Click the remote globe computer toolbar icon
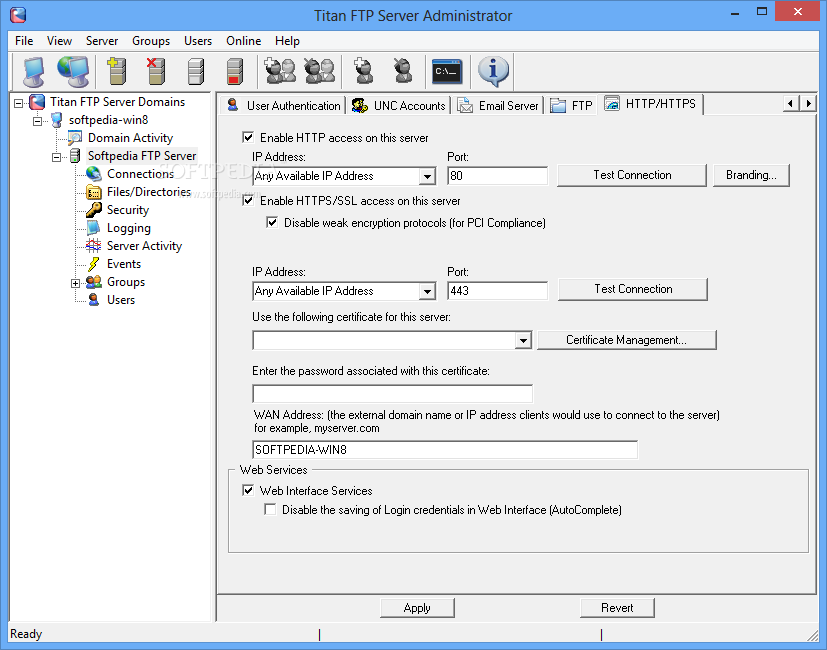This screenshot has width=827, height=650. (73, 71)
